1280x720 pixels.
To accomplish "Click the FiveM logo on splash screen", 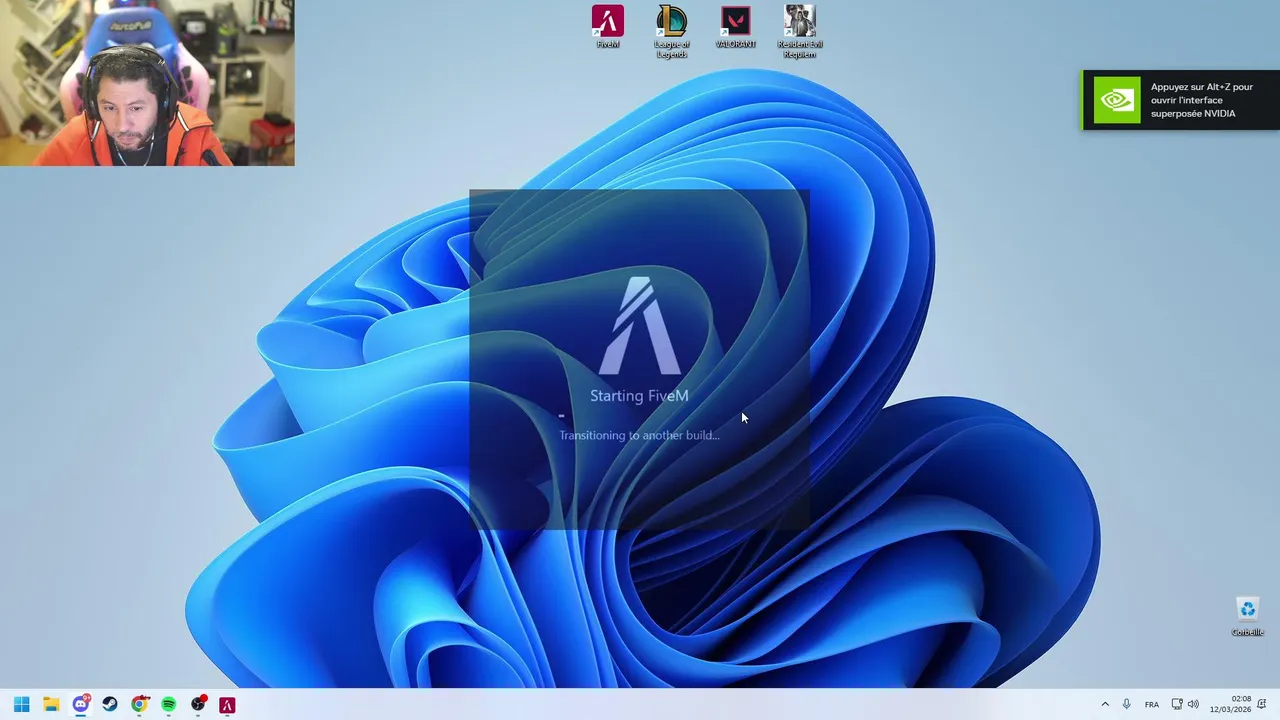I will tap(640, 325).
